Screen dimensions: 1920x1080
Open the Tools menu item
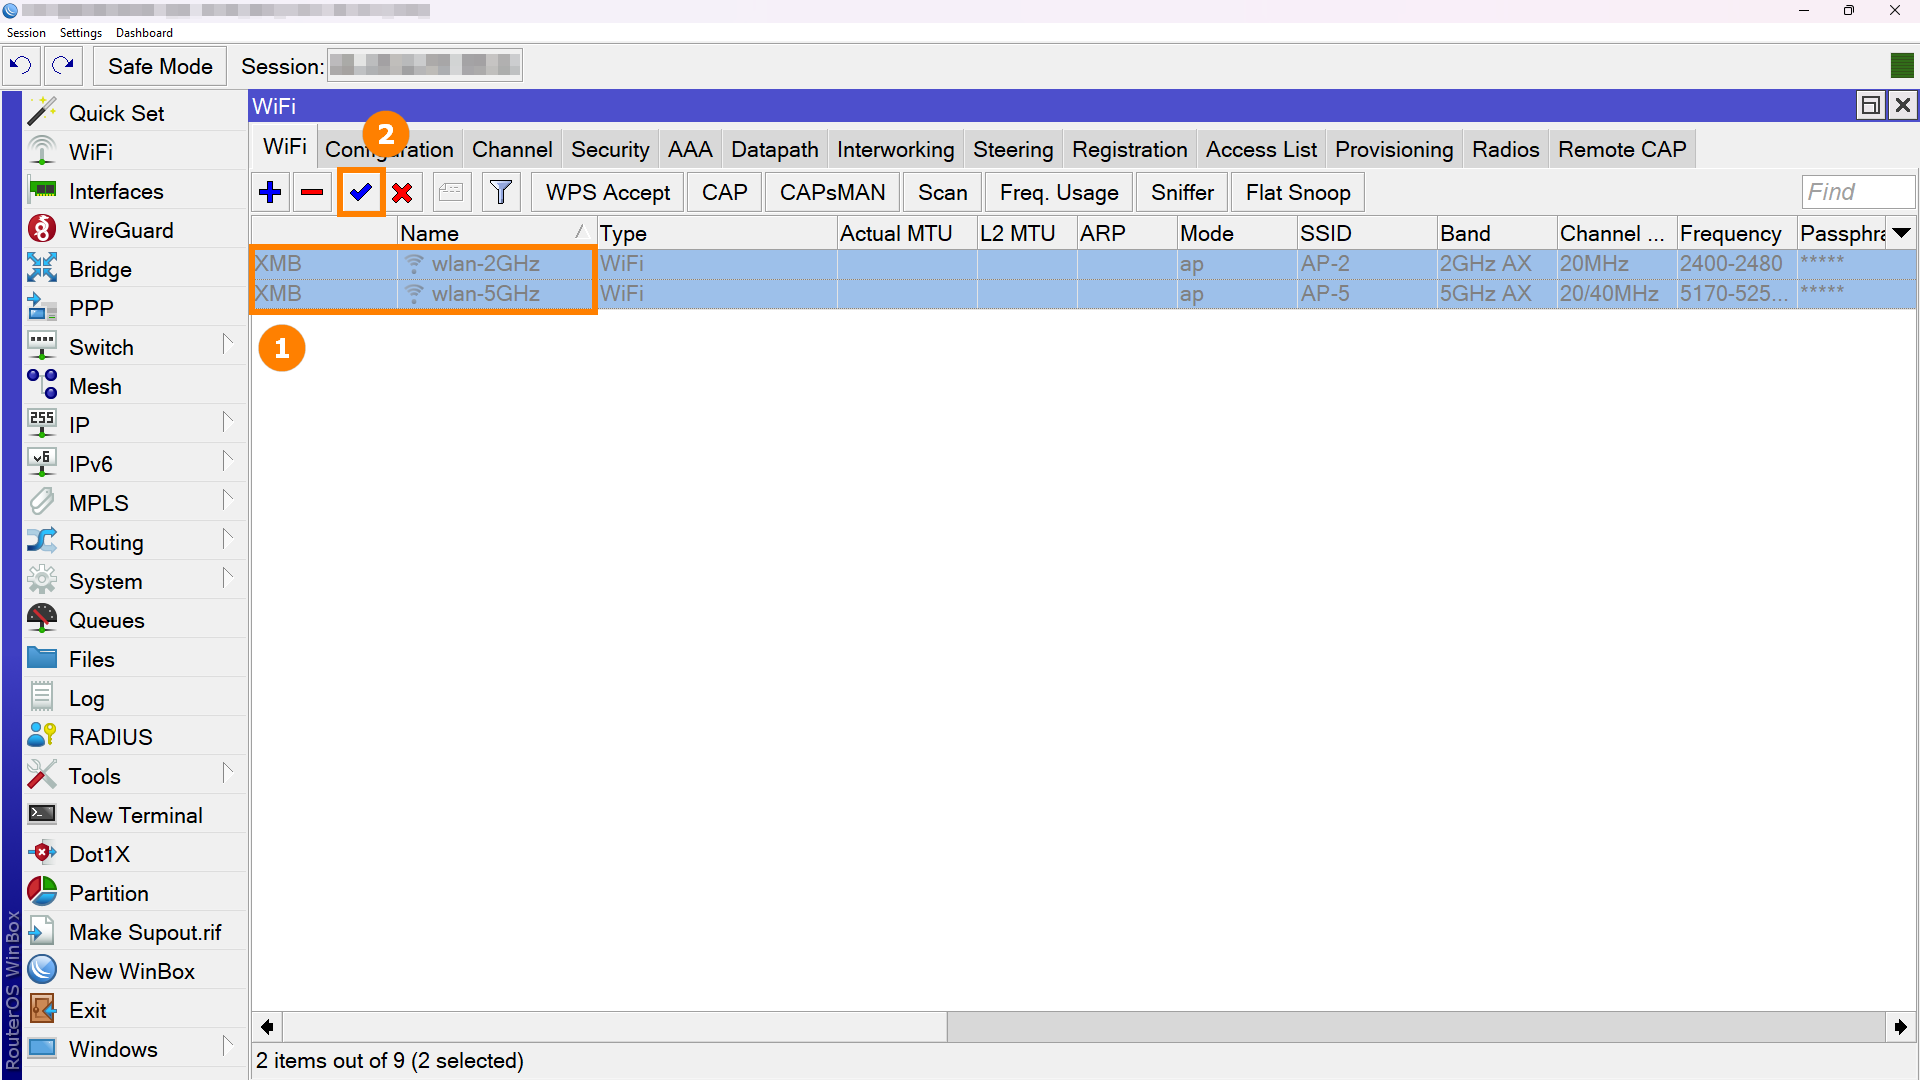coord(135,776)
